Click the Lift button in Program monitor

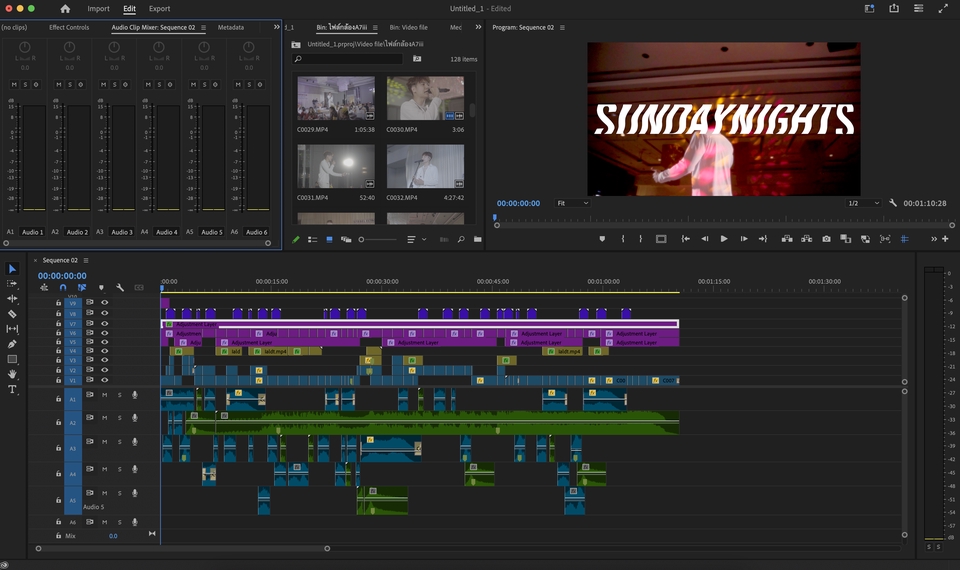tap(787, 239)
